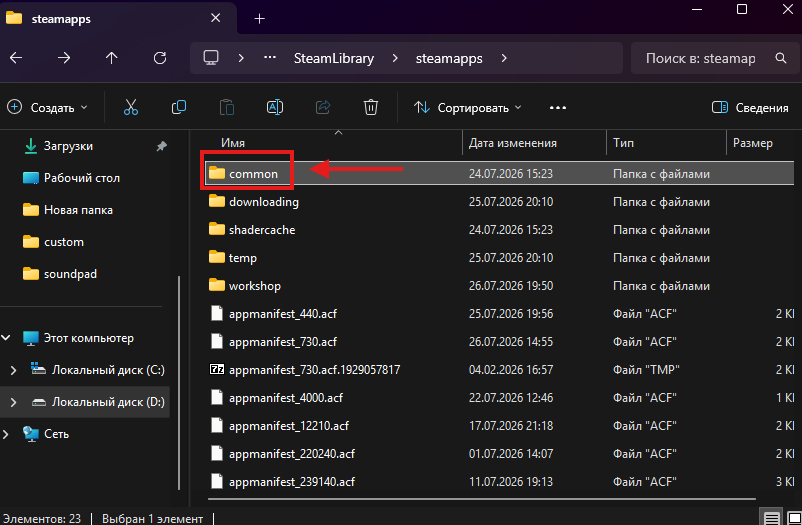The height and width of the screenshot is (525, 802).
Task: Click the This PC monitor icon in address bar
Action: pos(211,58)
